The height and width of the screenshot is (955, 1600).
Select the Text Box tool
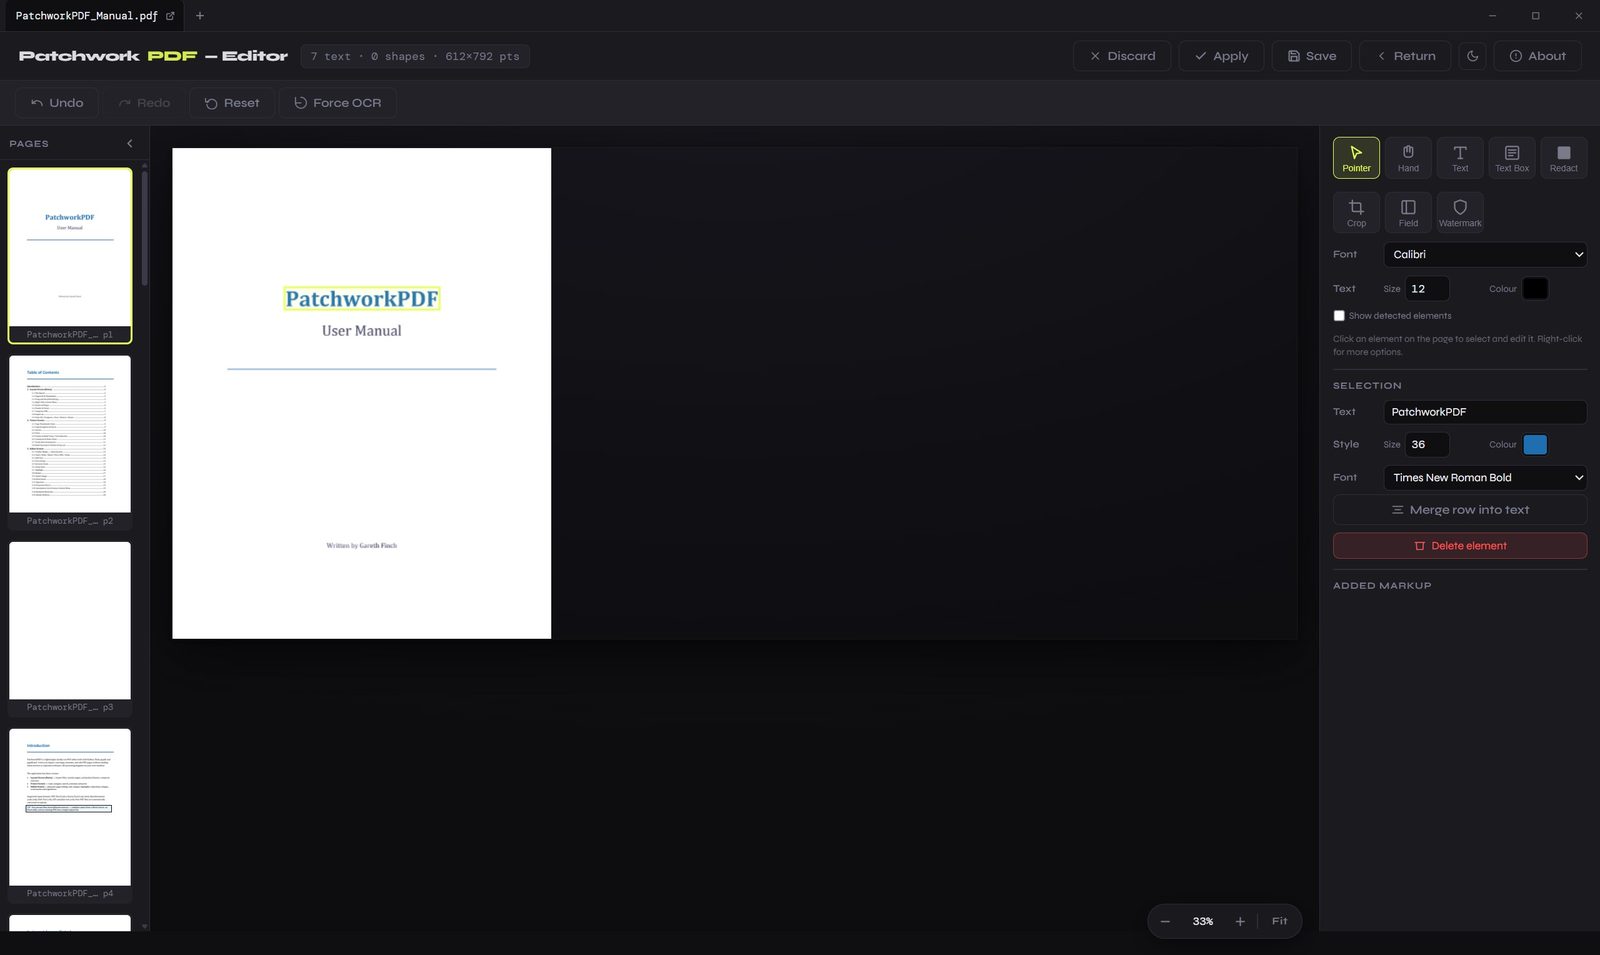(x=1512, y=158)
